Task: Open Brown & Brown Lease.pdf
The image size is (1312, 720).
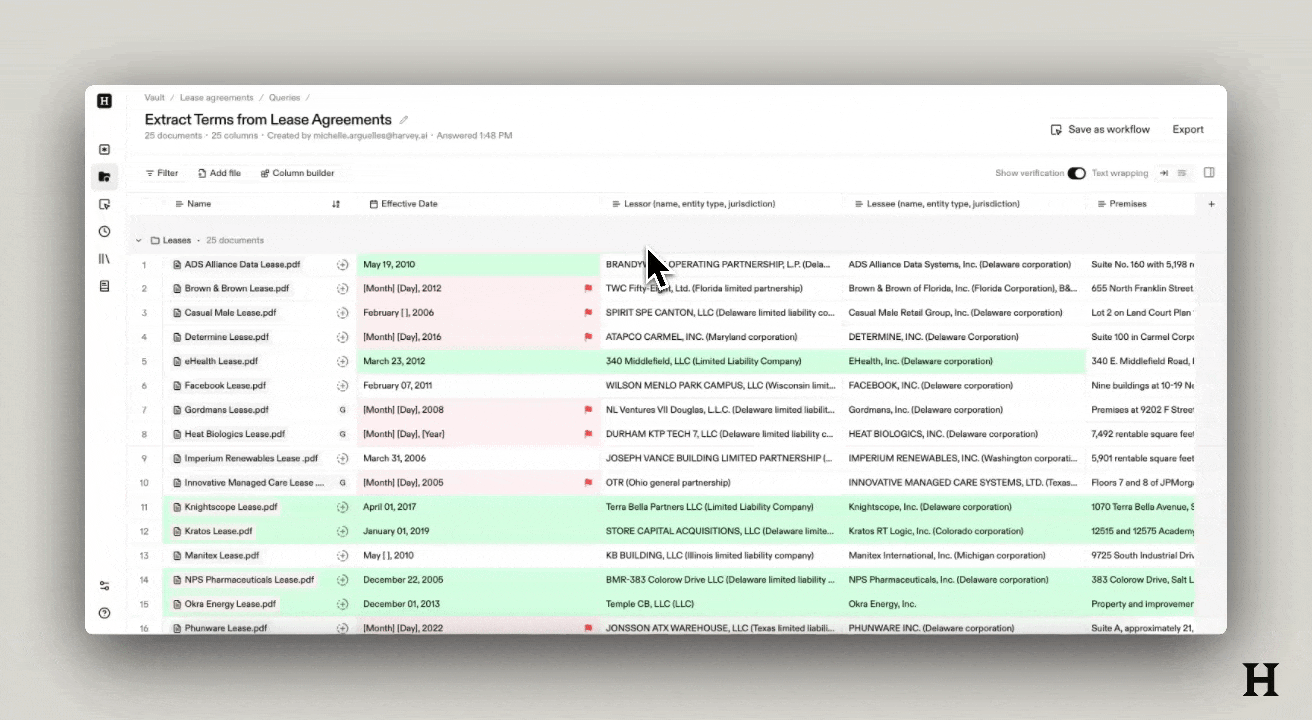Action: (x=237, y=289)
